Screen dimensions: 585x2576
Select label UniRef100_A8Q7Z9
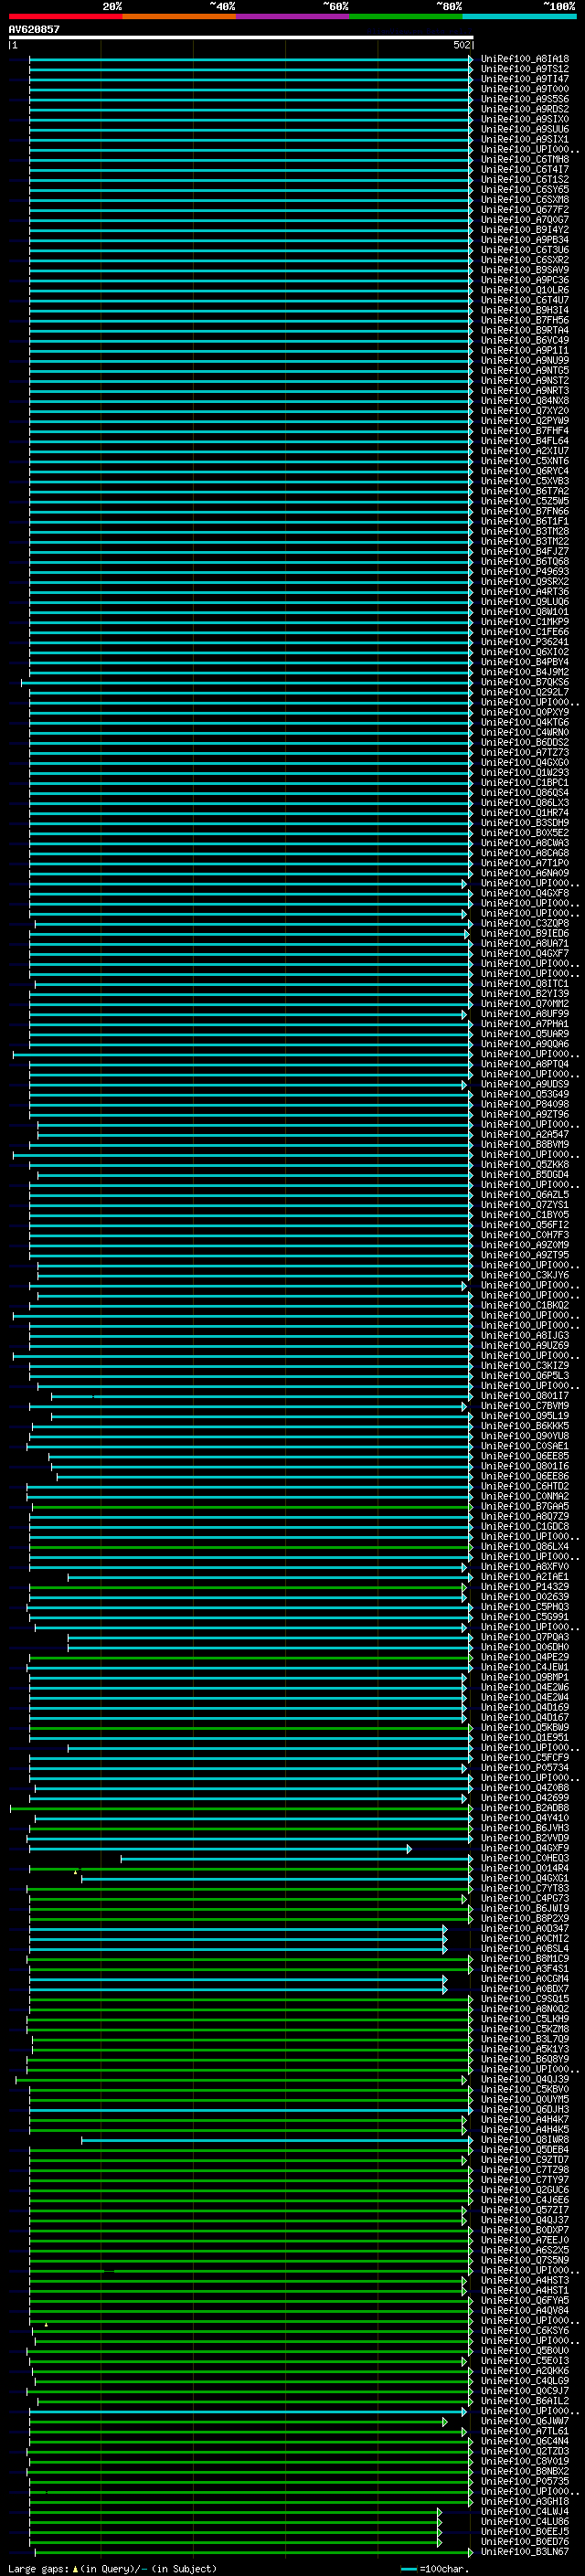(525, 1516)
